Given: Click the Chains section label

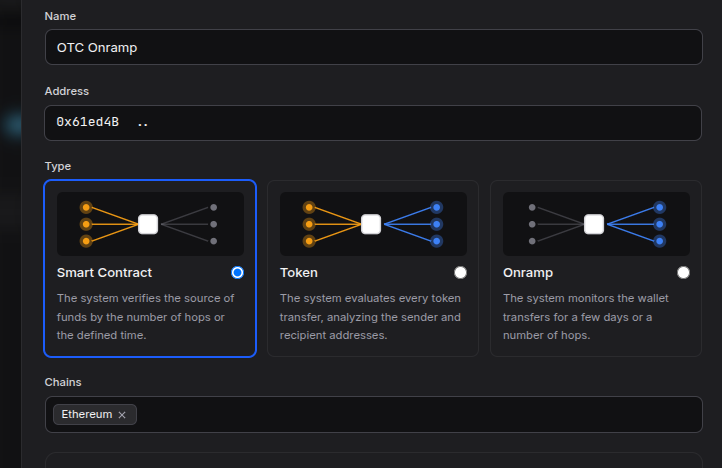Looking at the screenshot, I should 63,382.
